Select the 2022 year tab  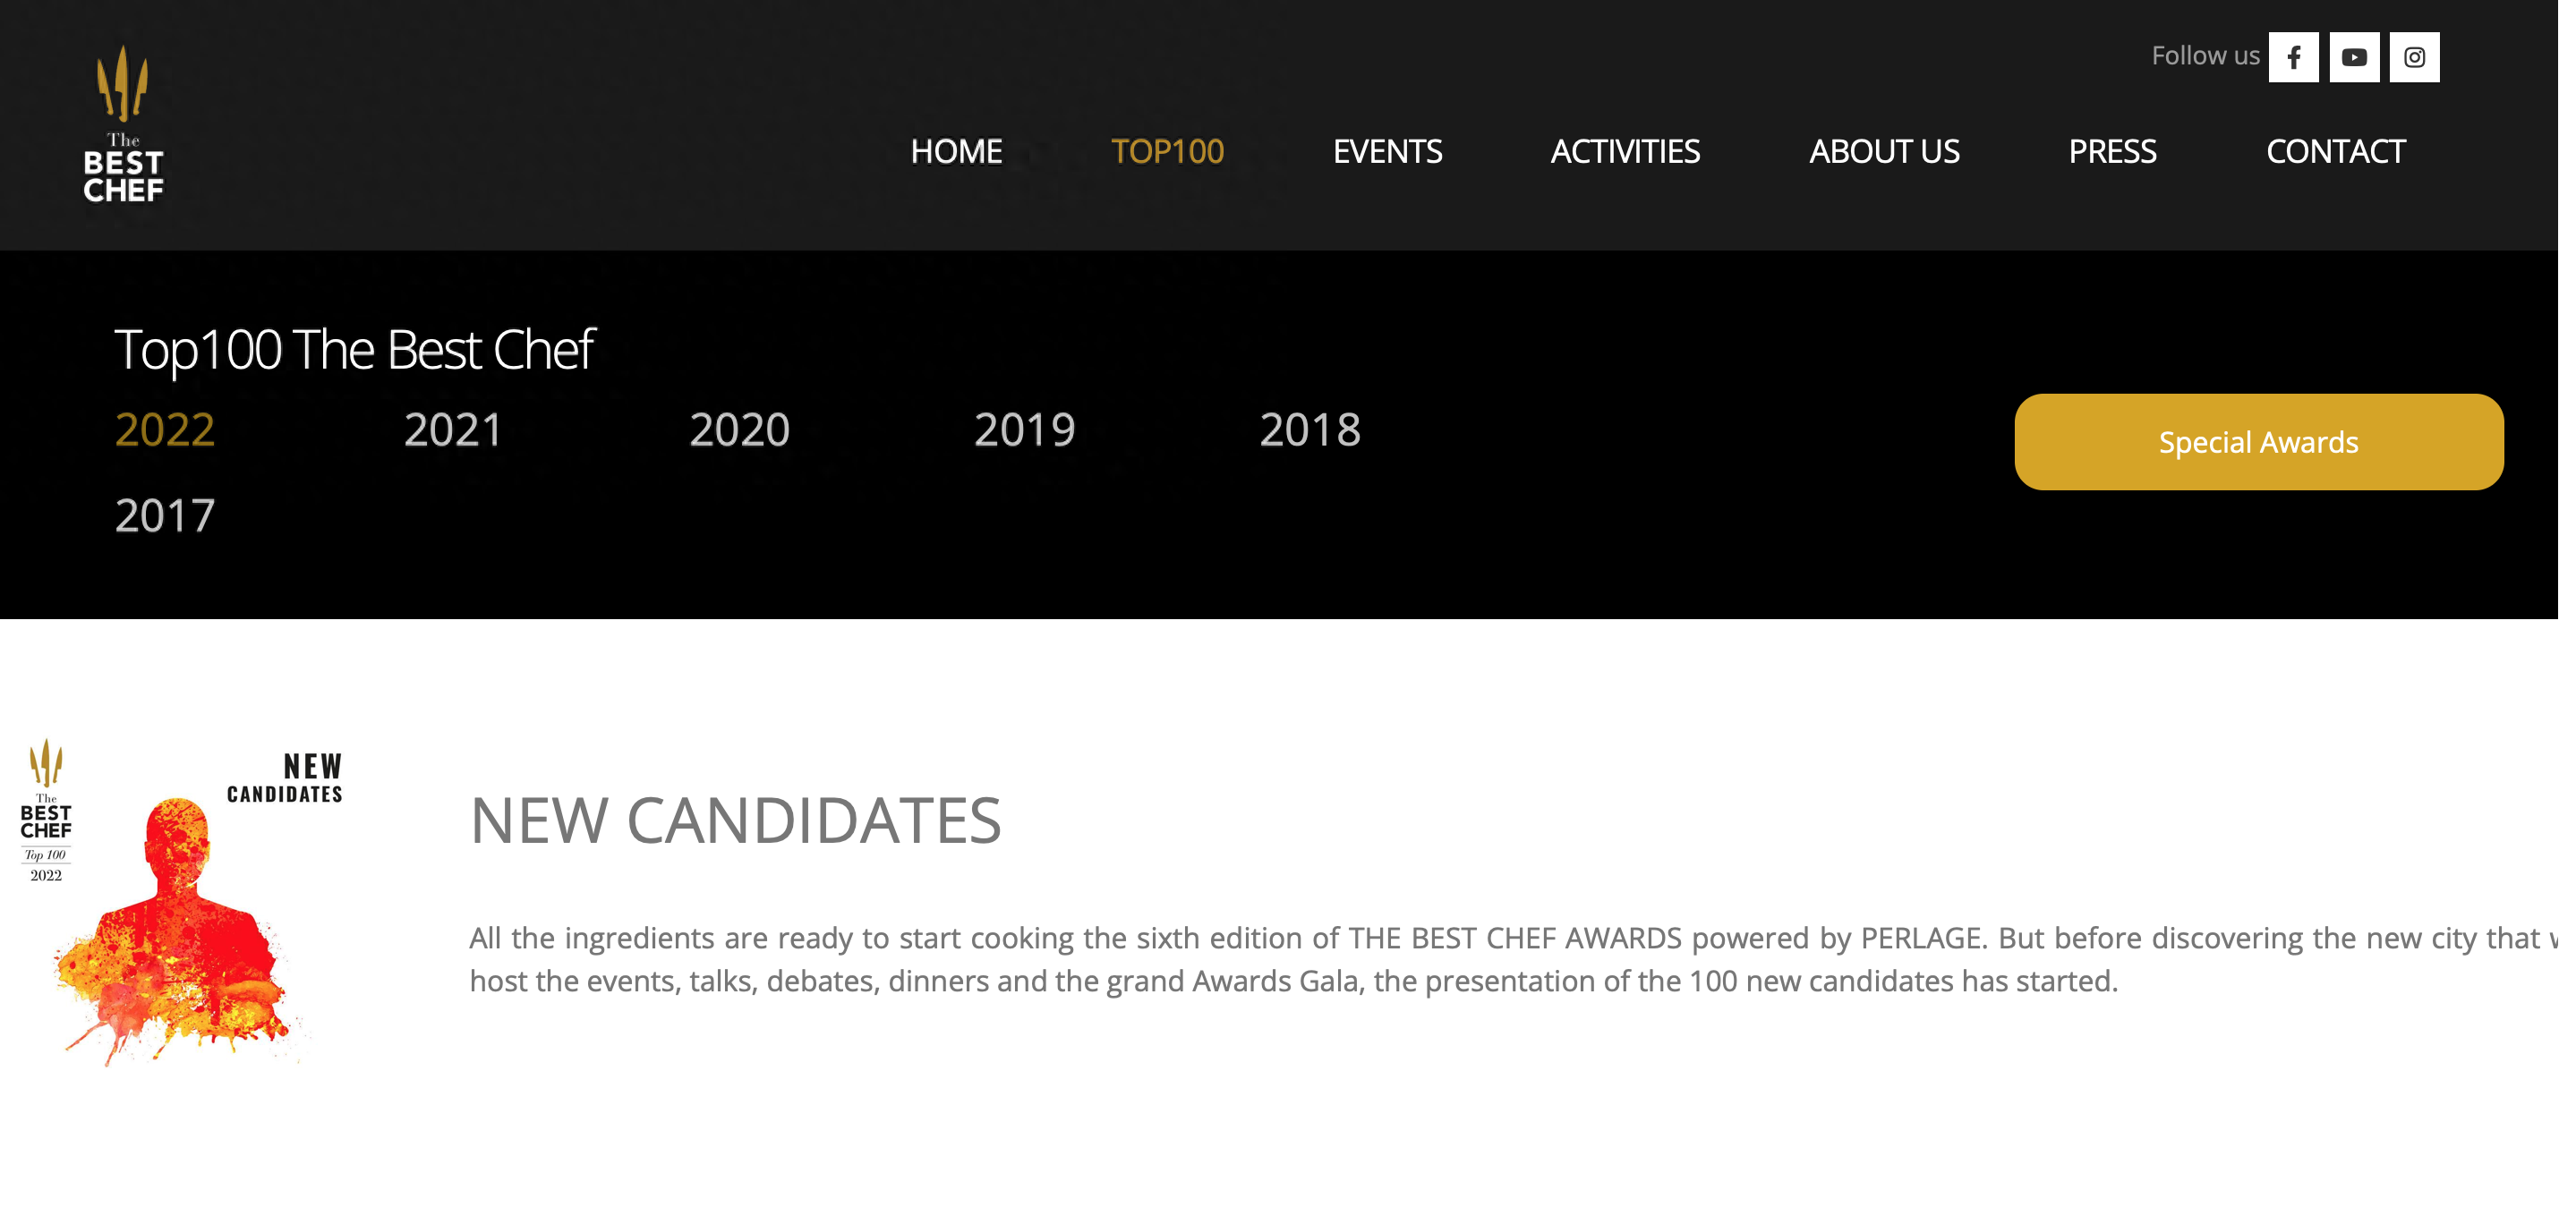tap(165, 430)
